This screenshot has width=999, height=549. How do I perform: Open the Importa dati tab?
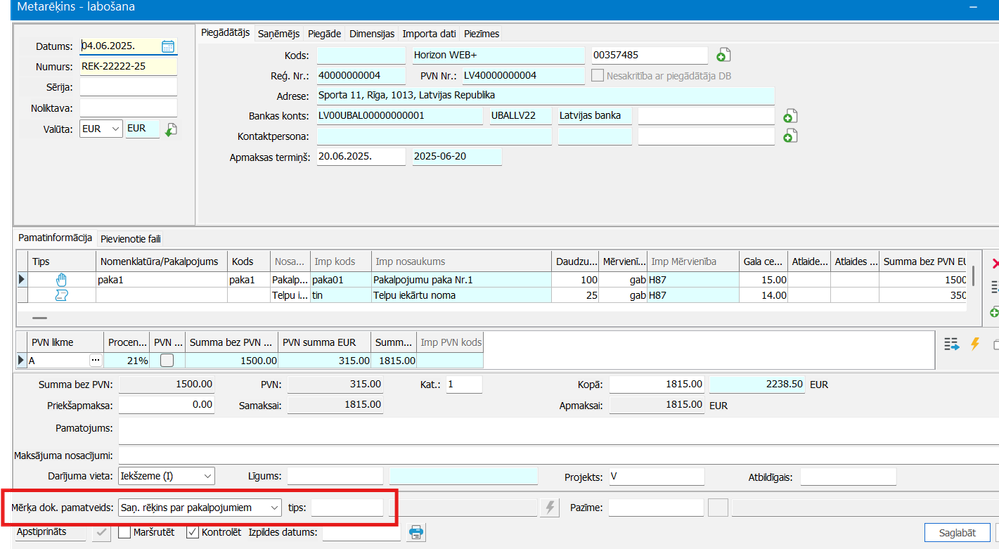(430, 33)
